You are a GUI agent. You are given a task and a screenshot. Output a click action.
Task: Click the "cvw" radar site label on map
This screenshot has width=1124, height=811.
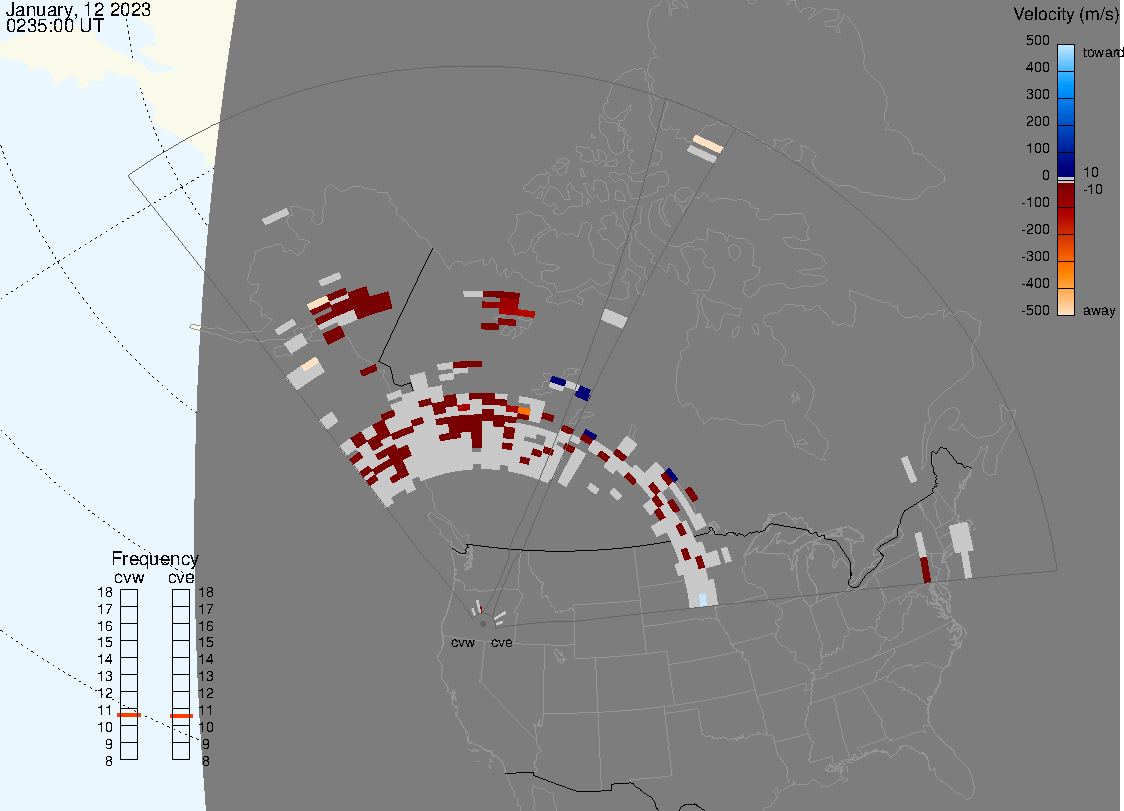(463, 642)
